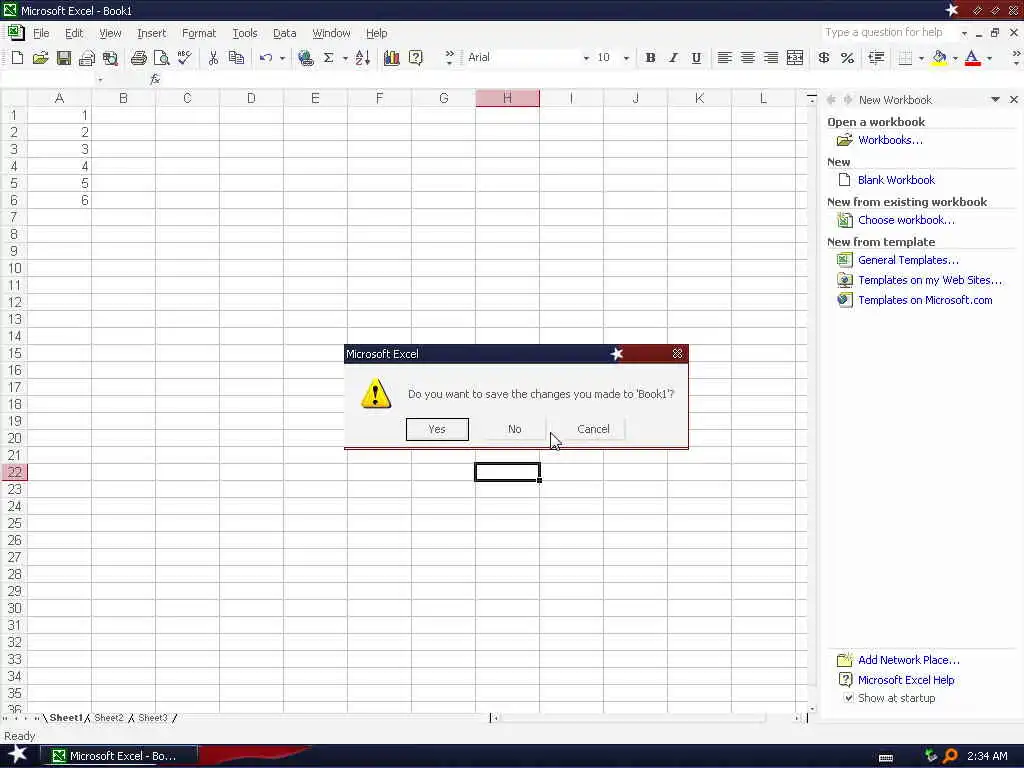Open the New Workbook task pane menu
The image size is (1024, 768).
pos(995,99)
